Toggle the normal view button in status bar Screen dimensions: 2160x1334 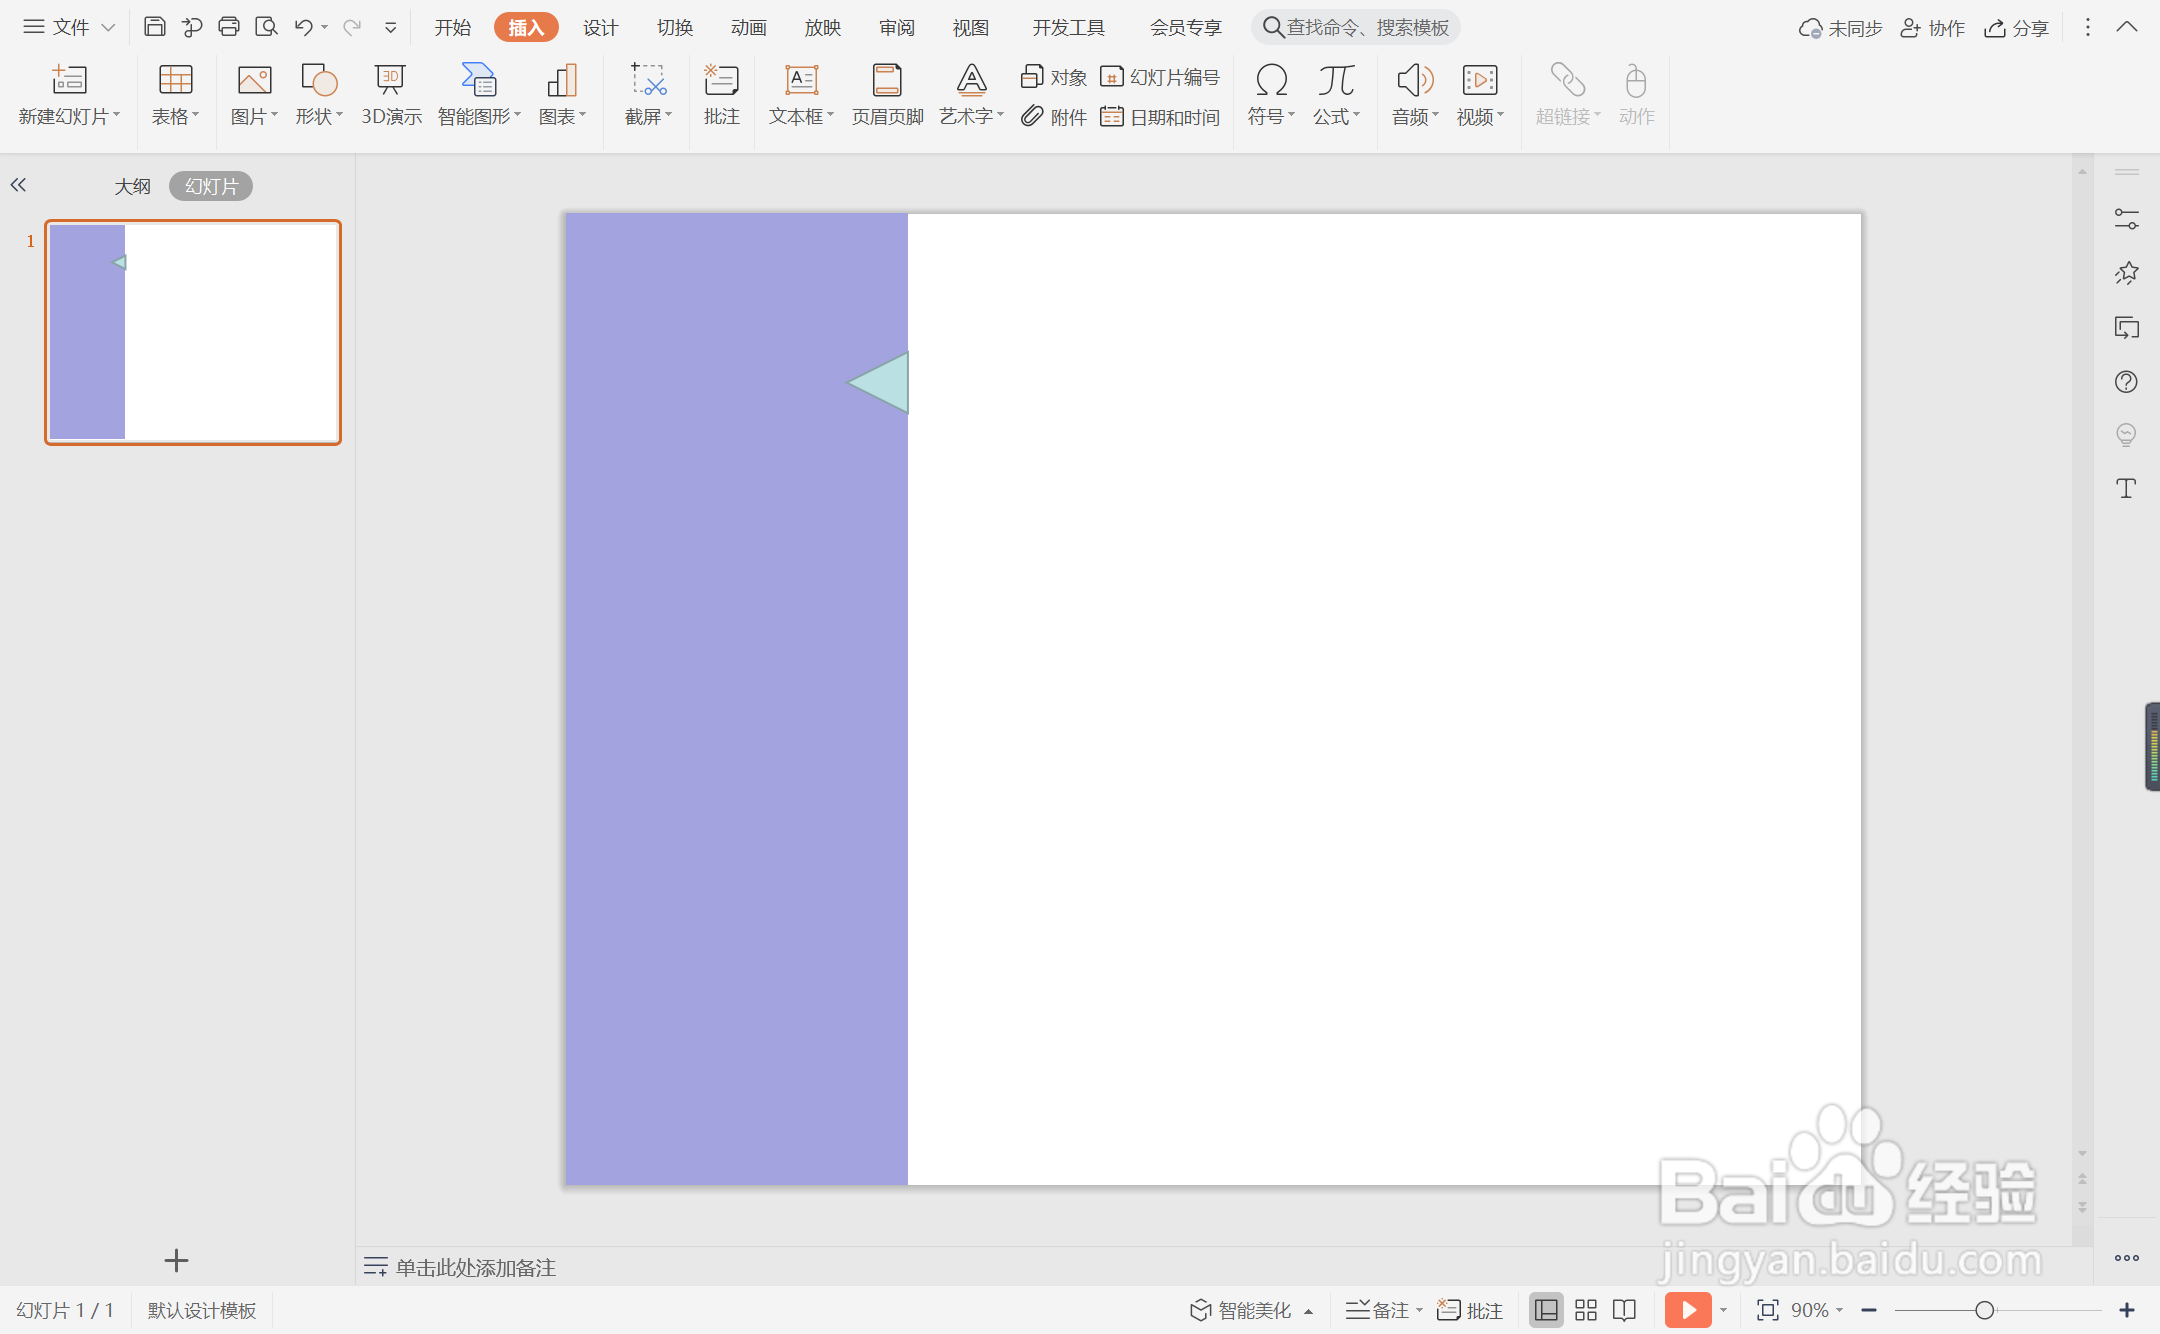click(1546, 1310)
